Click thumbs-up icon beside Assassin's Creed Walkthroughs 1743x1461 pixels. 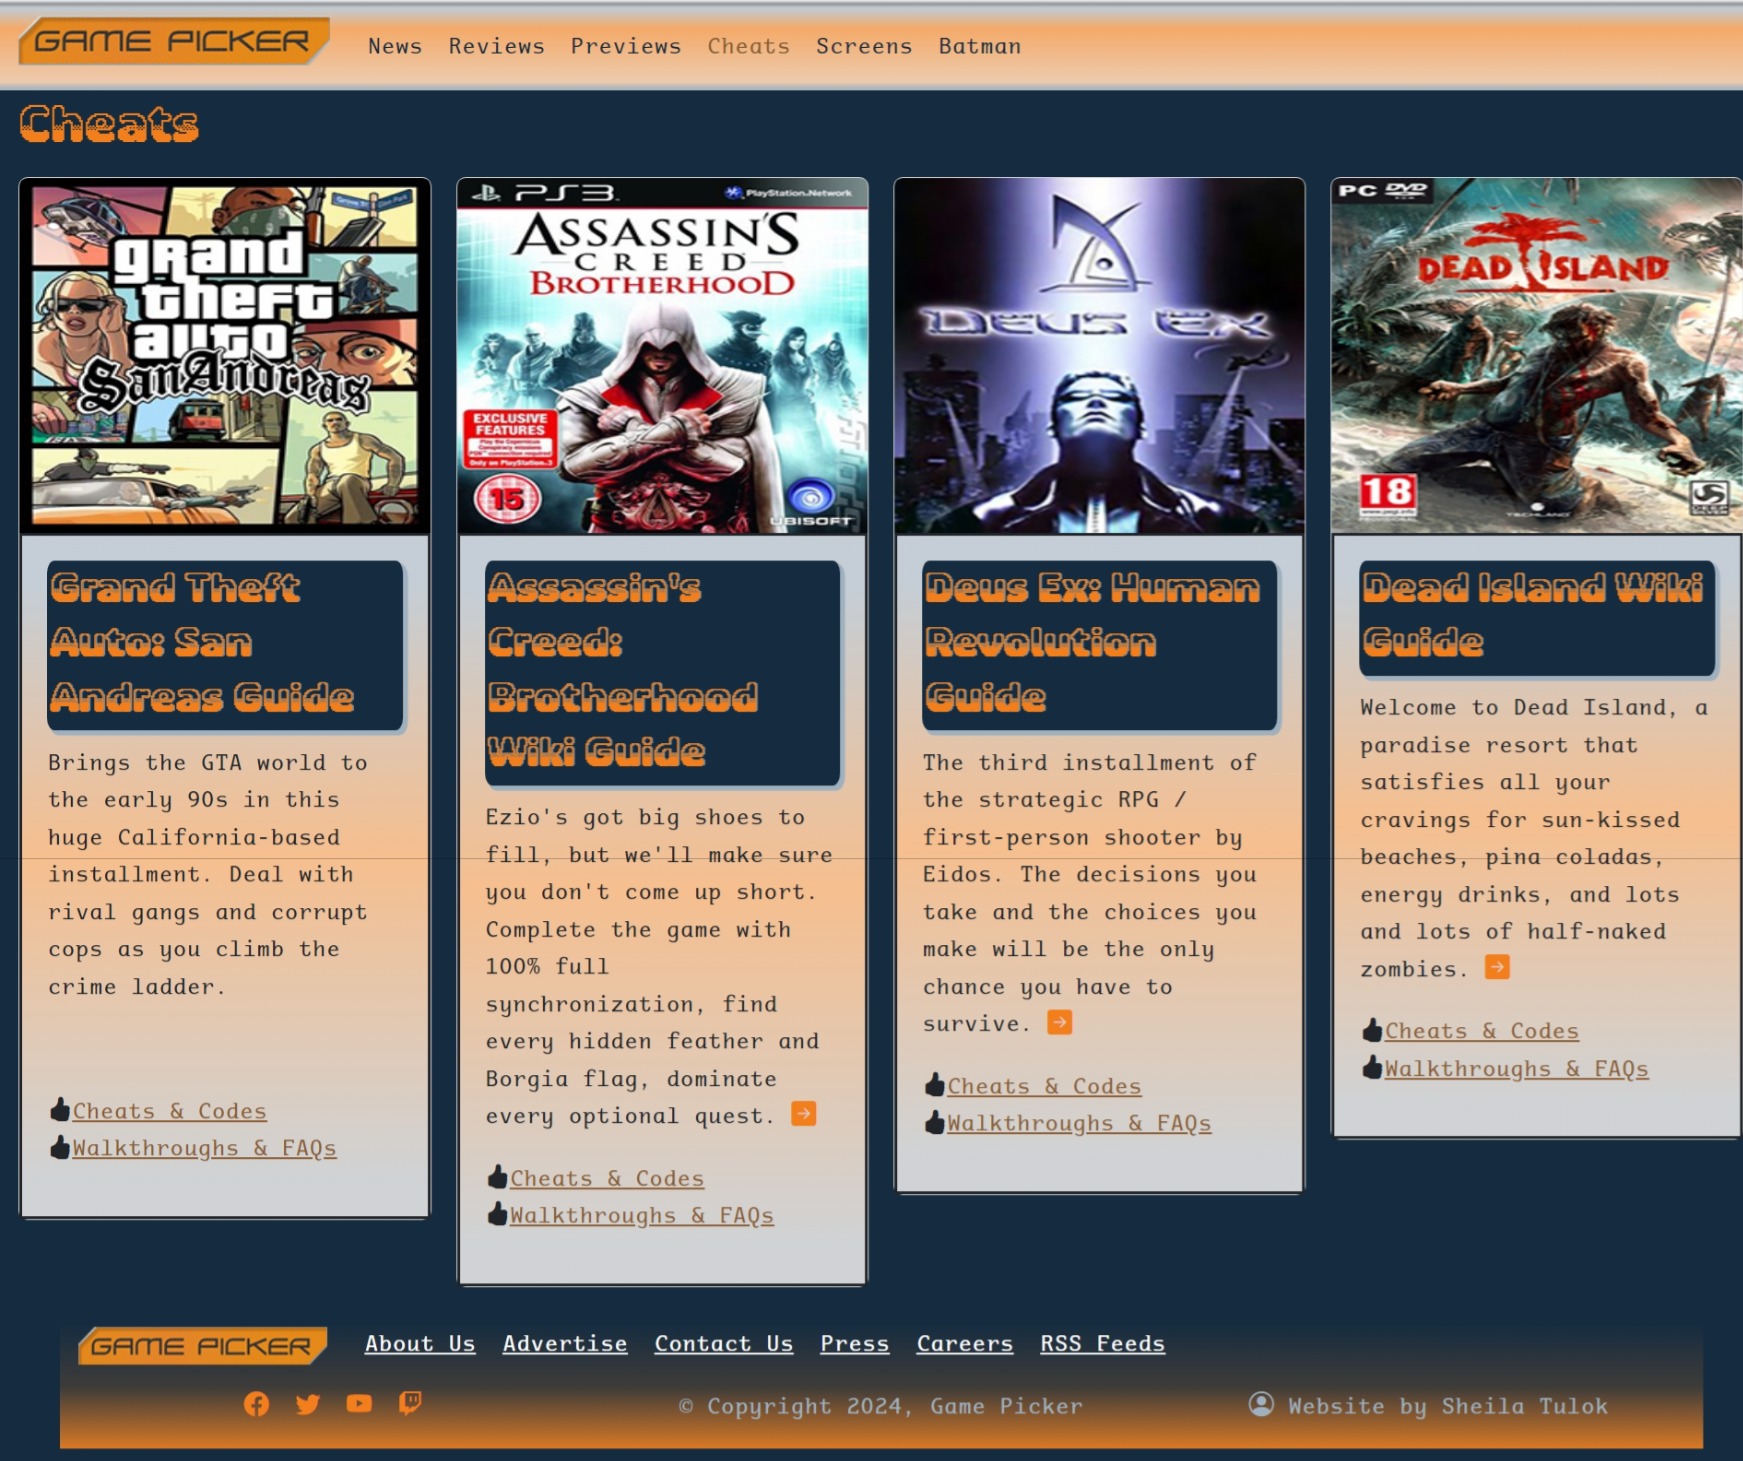[498, 1214]
